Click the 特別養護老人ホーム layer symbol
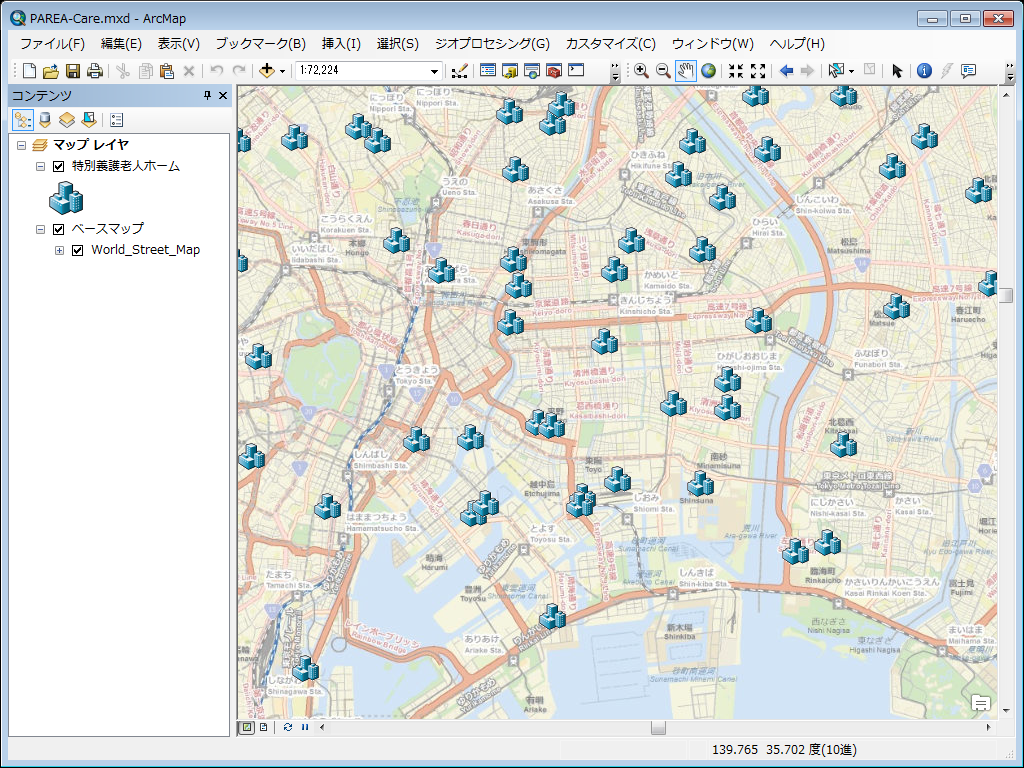The width and height of the screenshot is (1024, 768). [66, 198]
